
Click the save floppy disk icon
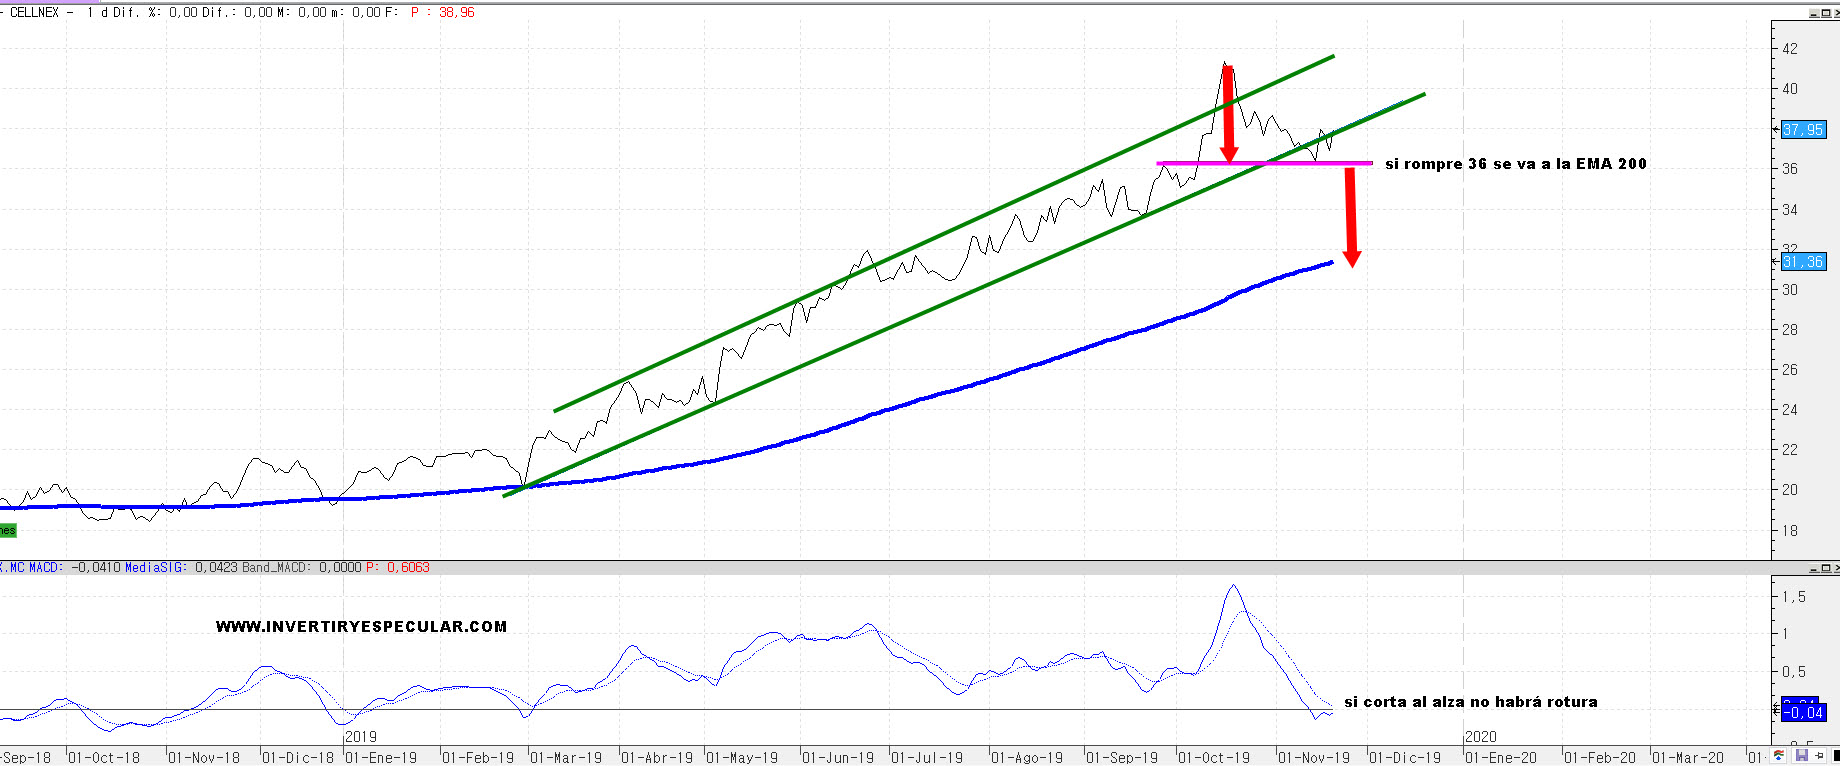1802,756
